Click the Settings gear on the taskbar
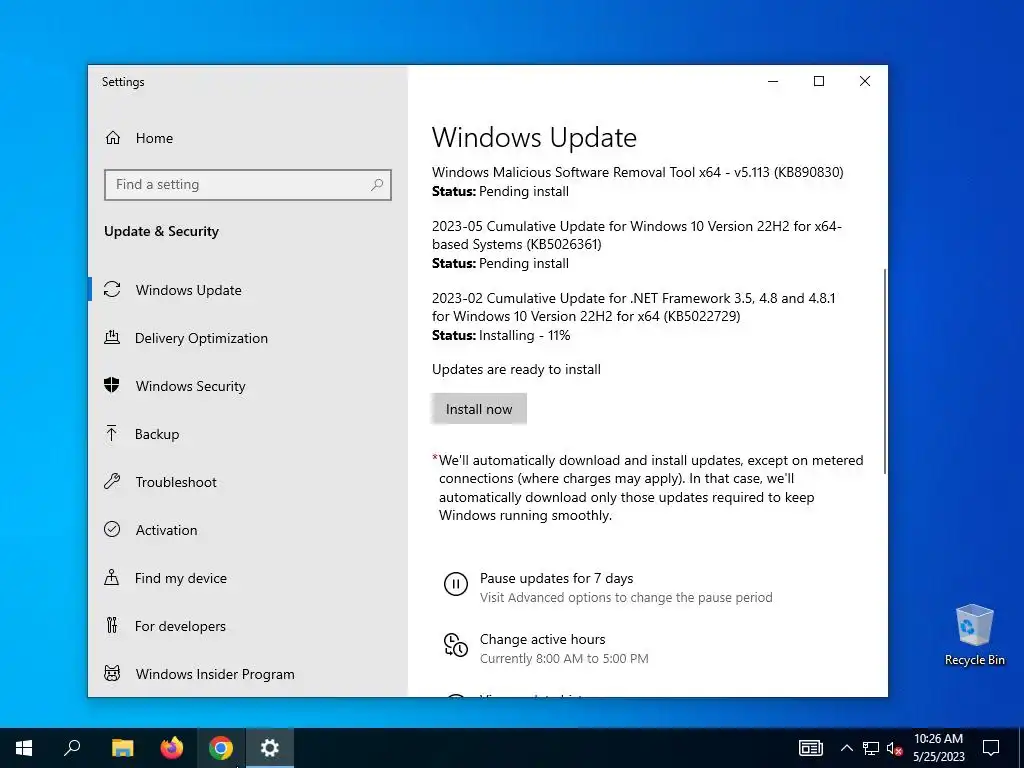The image size is (1024, 768). click(270, 748)
